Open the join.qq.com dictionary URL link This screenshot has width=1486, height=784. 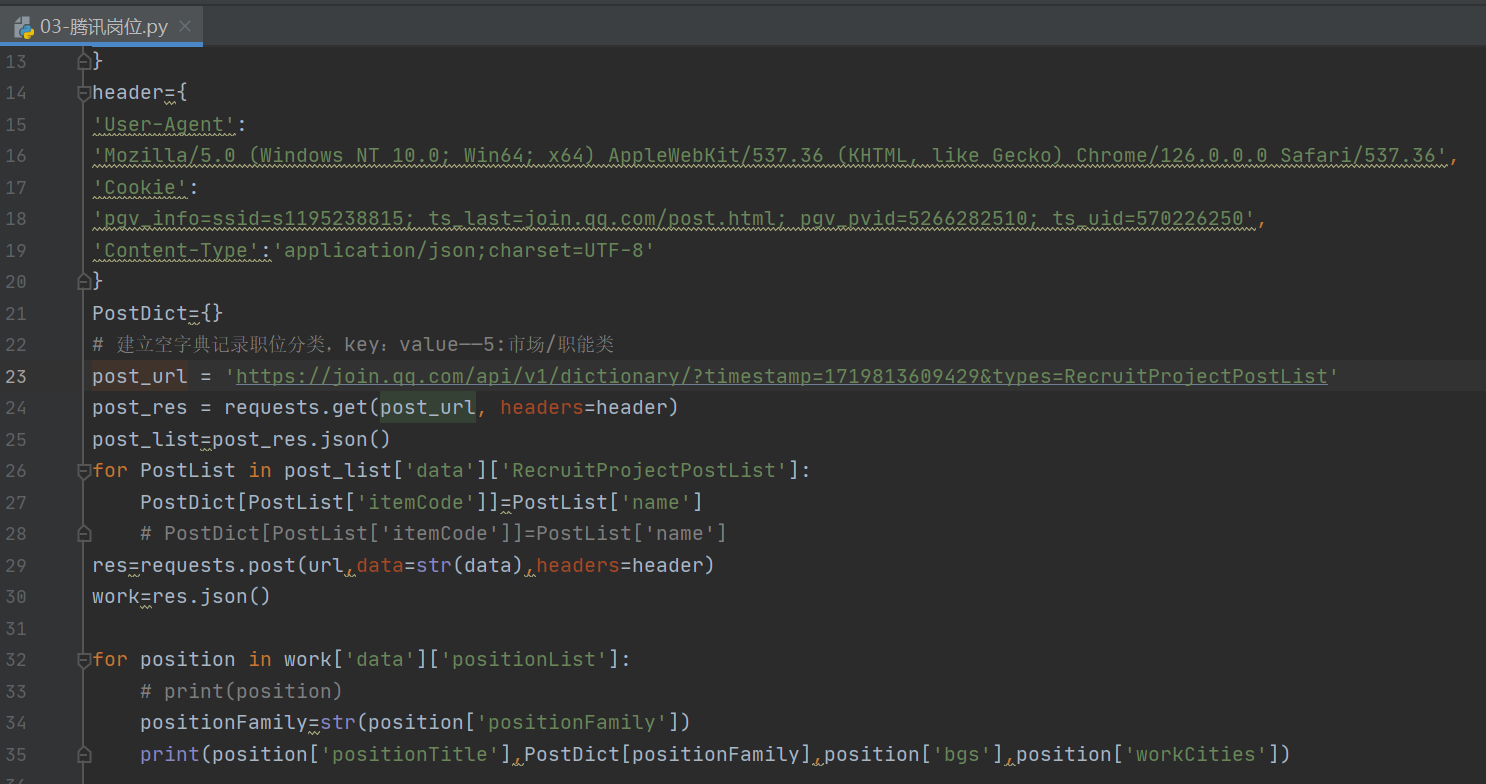(781, 376)
